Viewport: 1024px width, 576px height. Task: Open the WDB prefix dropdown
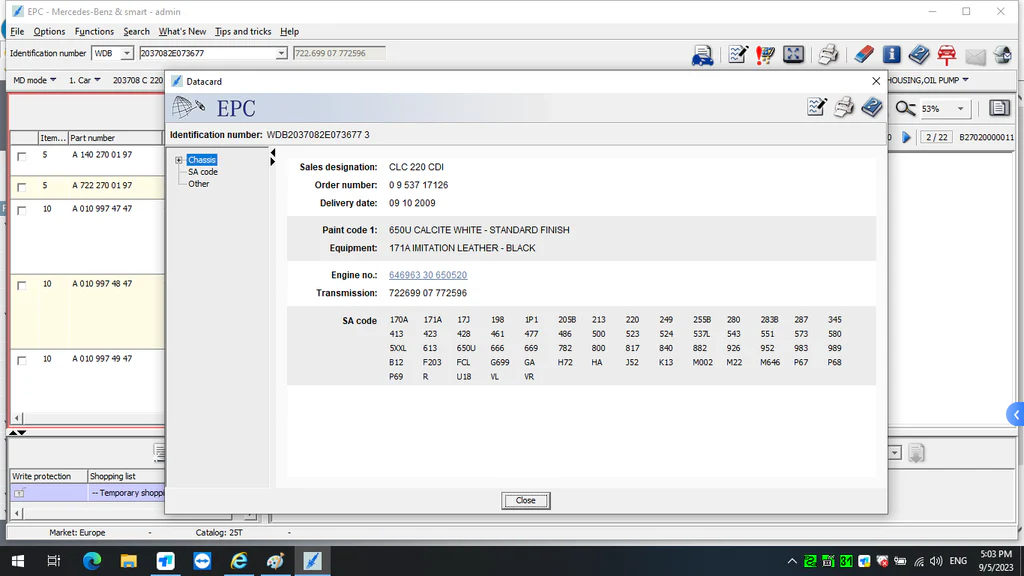(127, 53)
